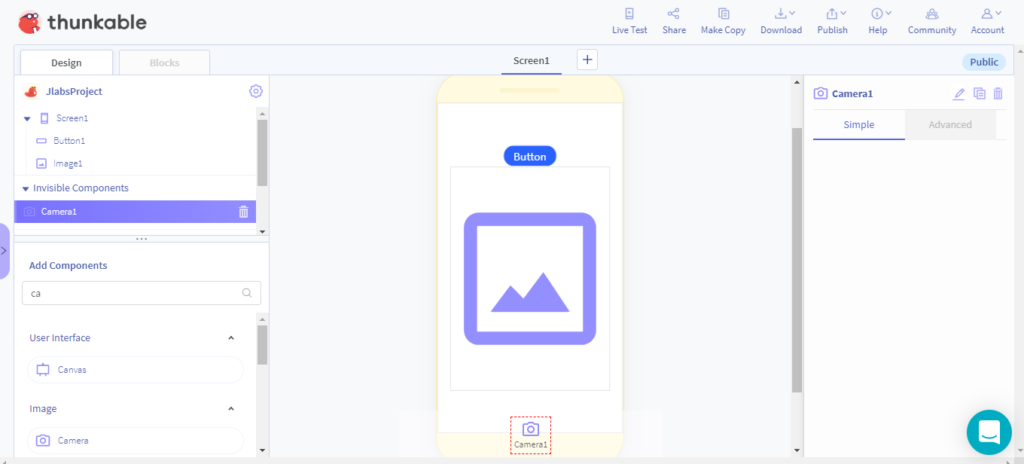Select Image1 in component tree

[68, 163]
